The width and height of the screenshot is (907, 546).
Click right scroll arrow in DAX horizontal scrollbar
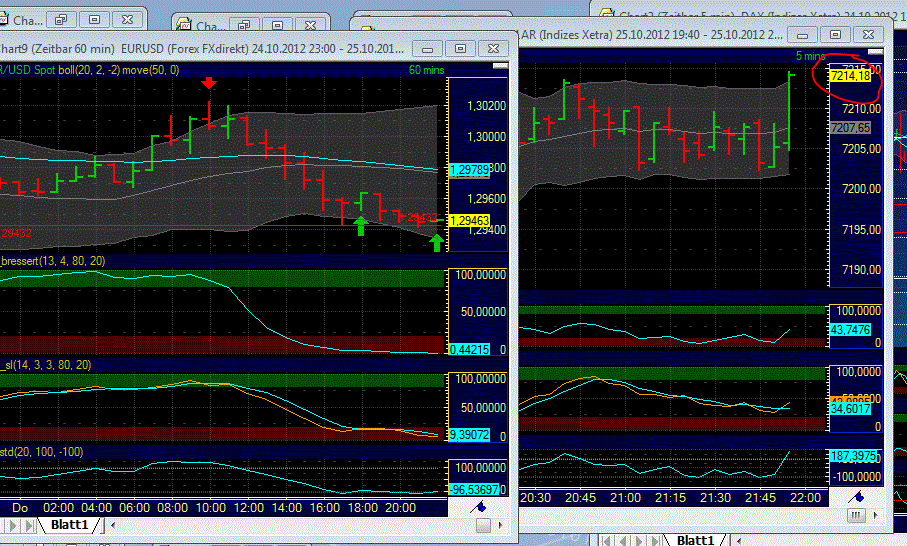pos(875,515)
